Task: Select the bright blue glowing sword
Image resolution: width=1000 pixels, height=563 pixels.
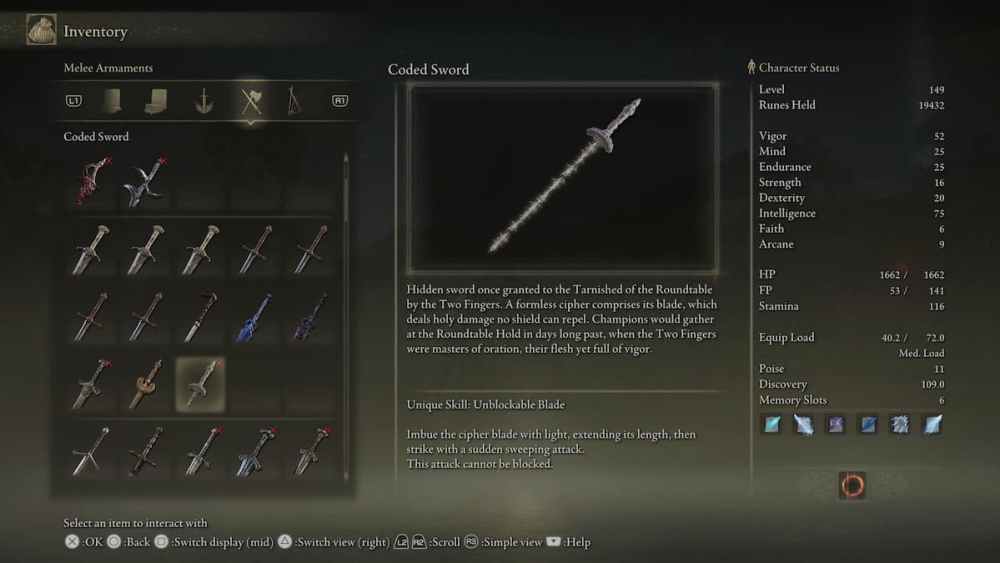Action: click(x=254, y=316)
